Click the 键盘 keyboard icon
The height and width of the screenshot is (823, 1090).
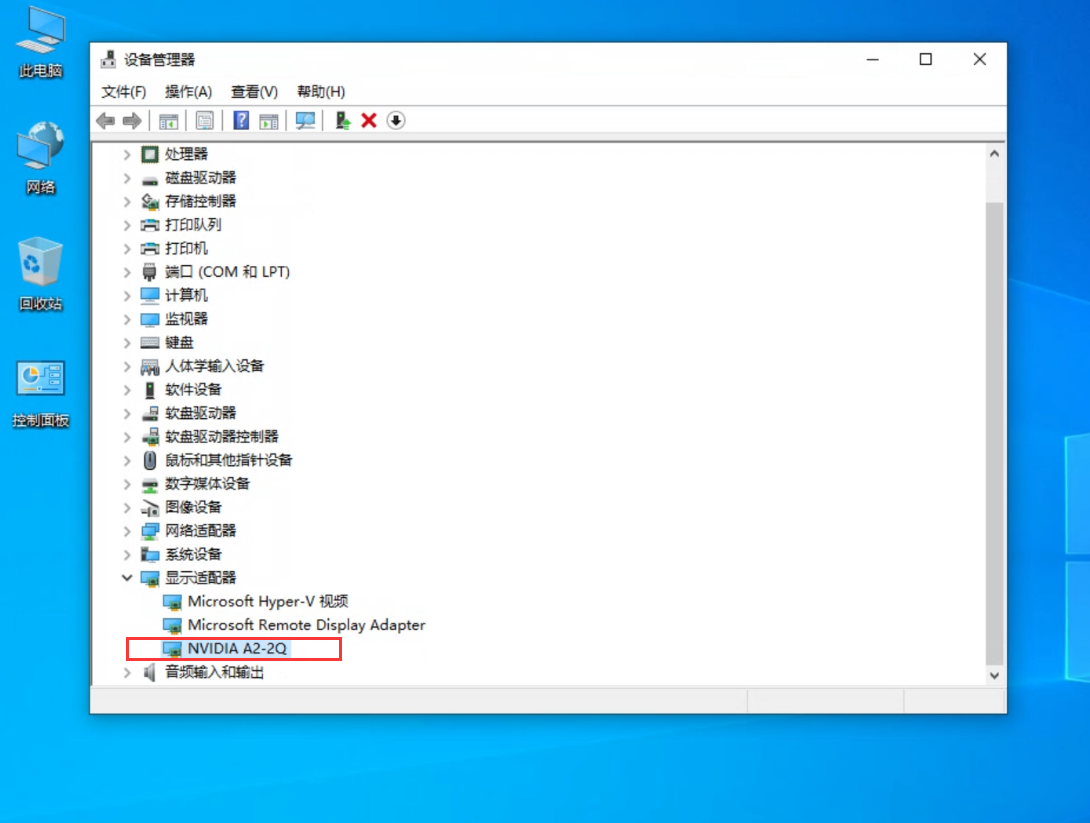click(149, 343)
